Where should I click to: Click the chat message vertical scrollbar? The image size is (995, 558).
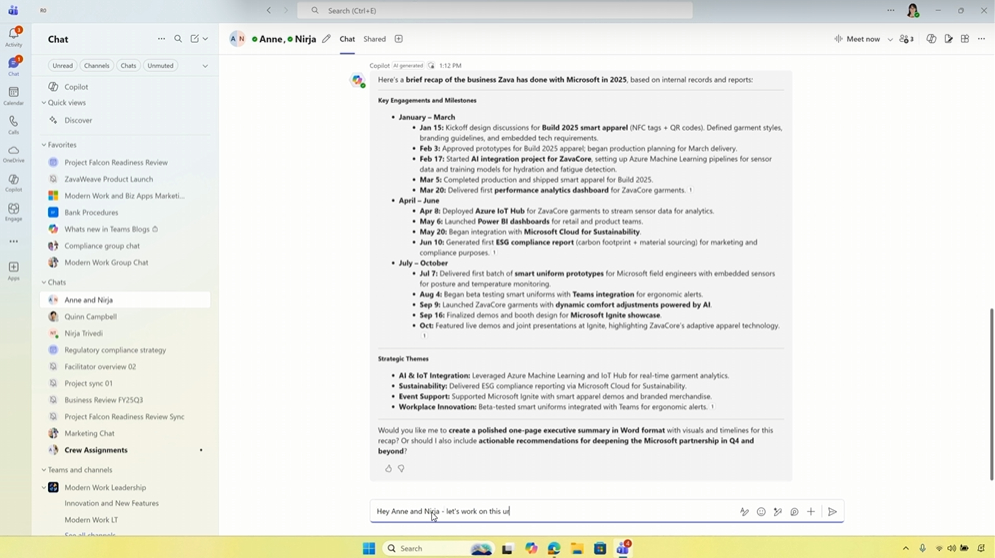point(991,394)
